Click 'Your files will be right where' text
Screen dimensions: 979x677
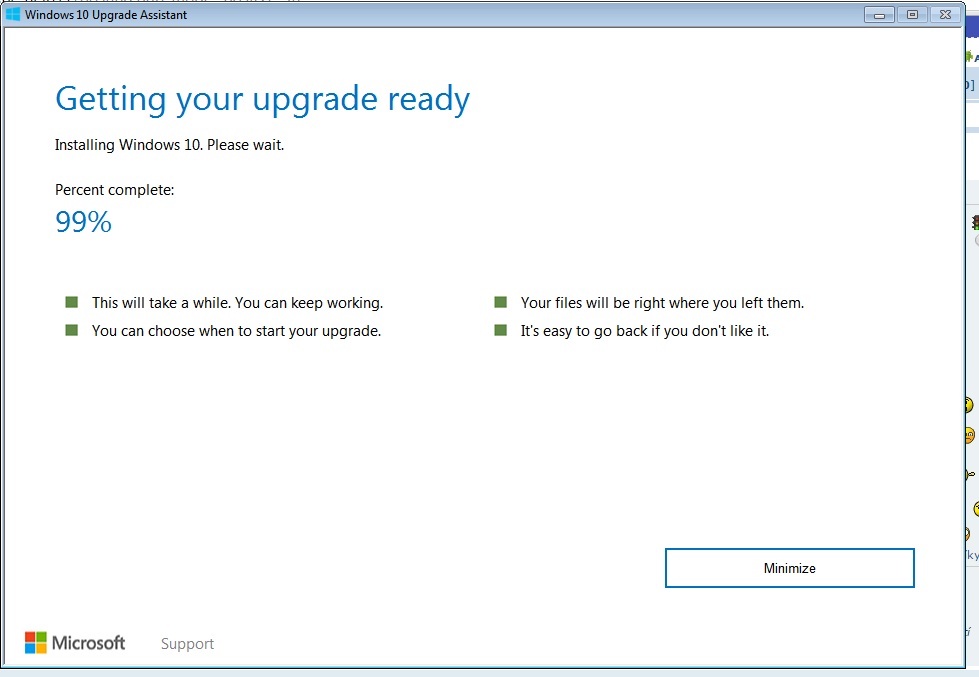(x=662, y=303)
